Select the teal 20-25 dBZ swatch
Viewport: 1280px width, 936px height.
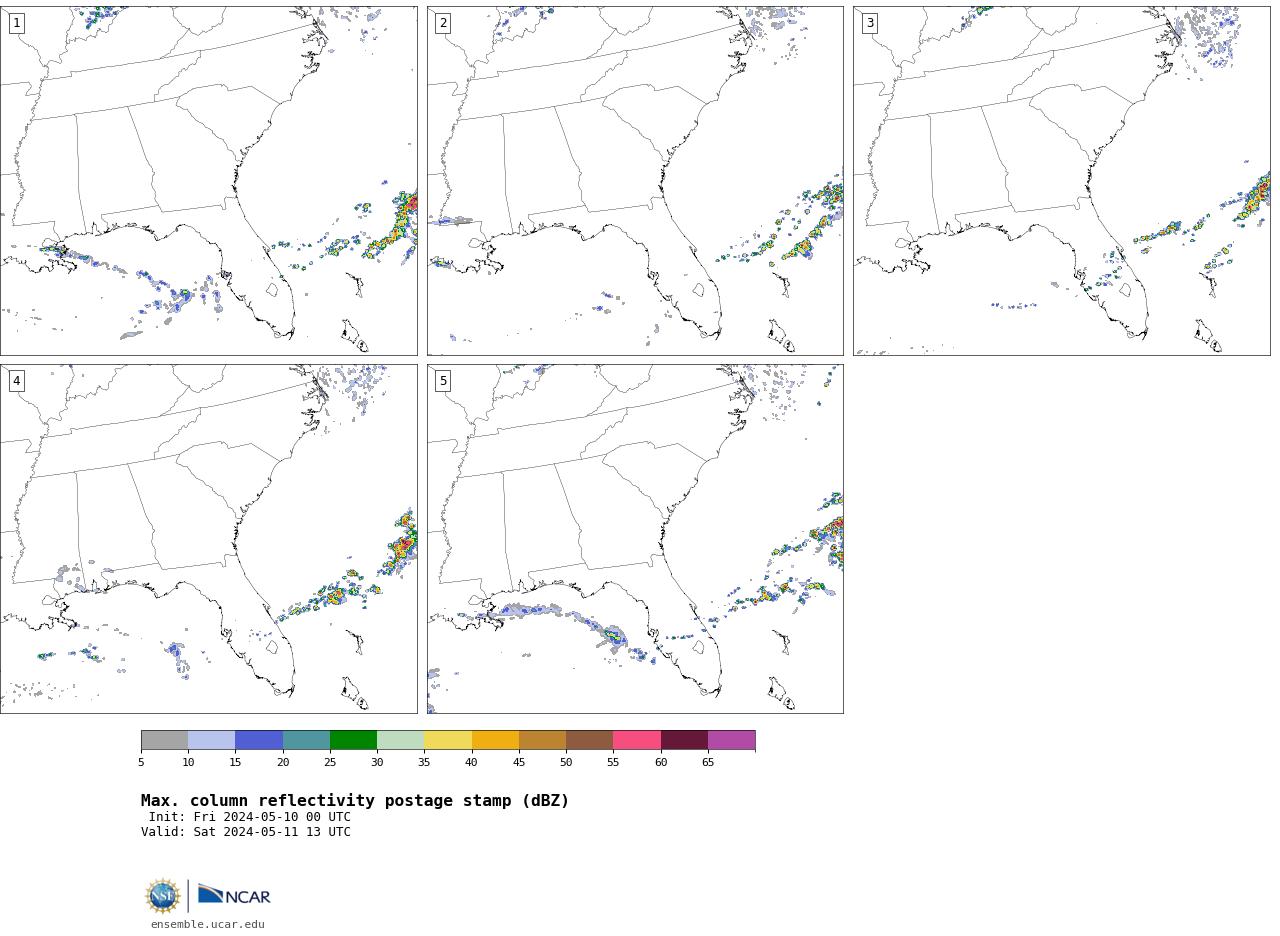[x=306, y=740]
